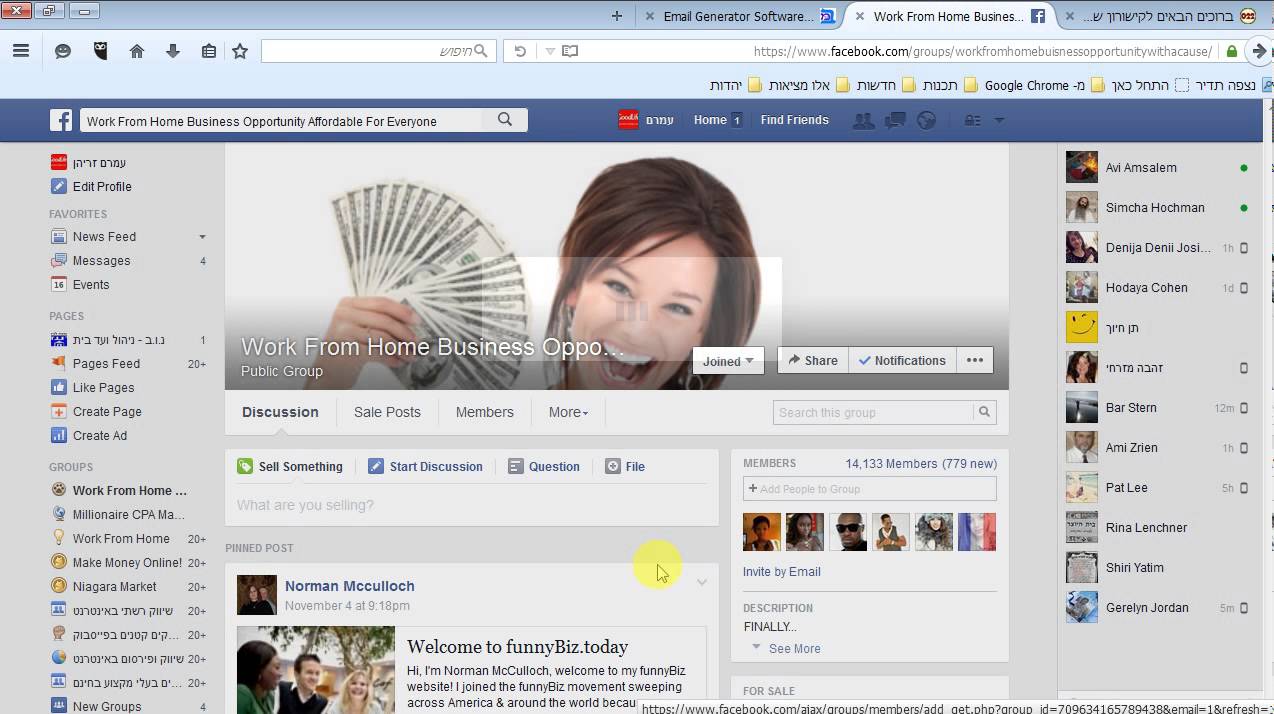Image resolution: width=1274 pixels, height=714 pixels.
Task: Click group search magnifier button
Action: coord(985,412)
